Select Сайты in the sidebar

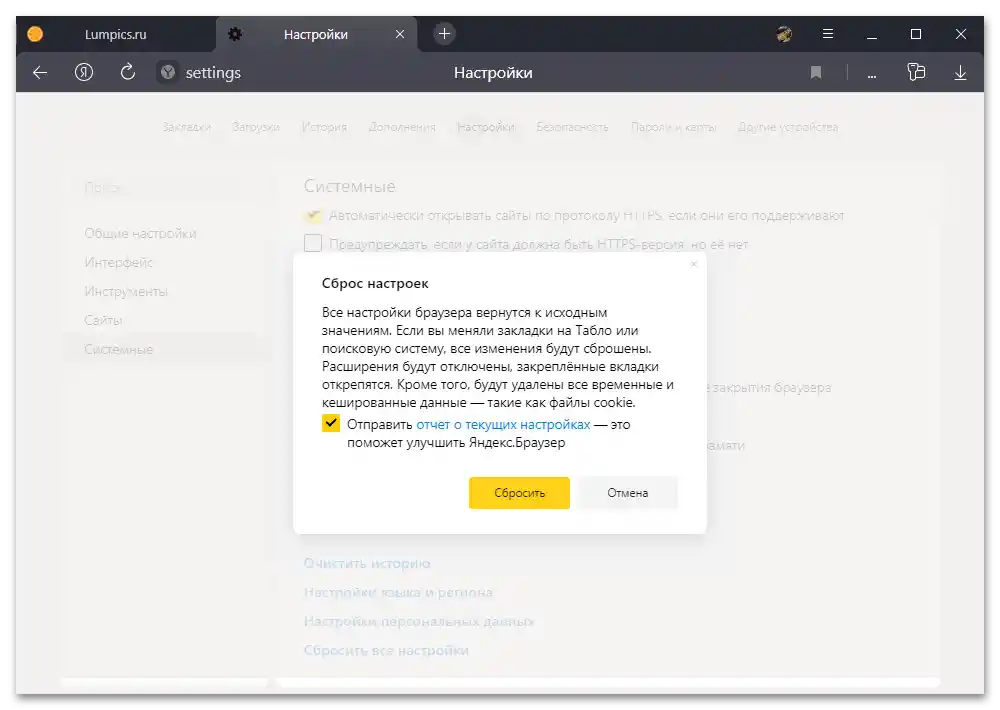(x=103, y=320)
